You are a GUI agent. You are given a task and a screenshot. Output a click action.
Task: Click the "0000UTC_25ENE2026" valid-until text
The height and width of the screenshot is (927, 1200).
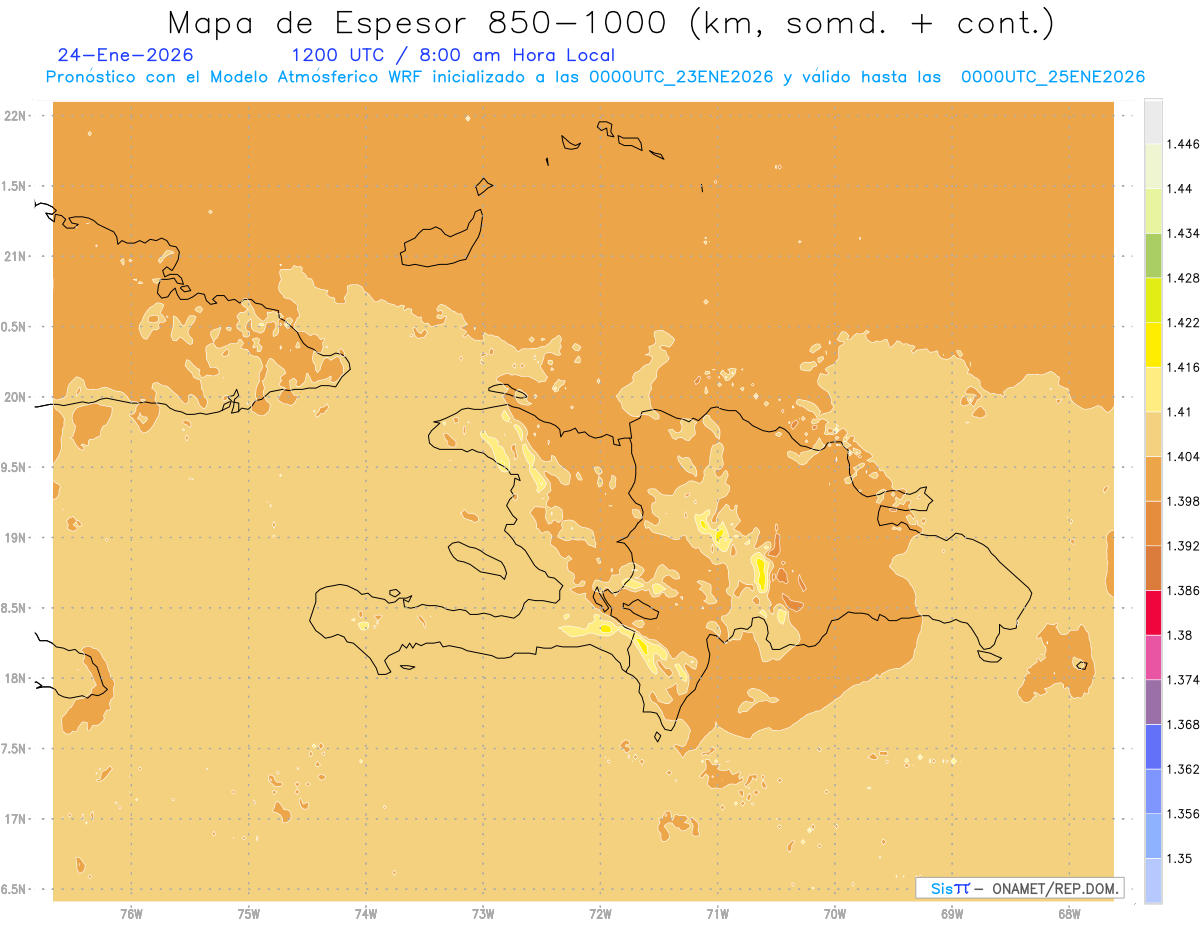pyautogui.click(x=1053, y=77)
